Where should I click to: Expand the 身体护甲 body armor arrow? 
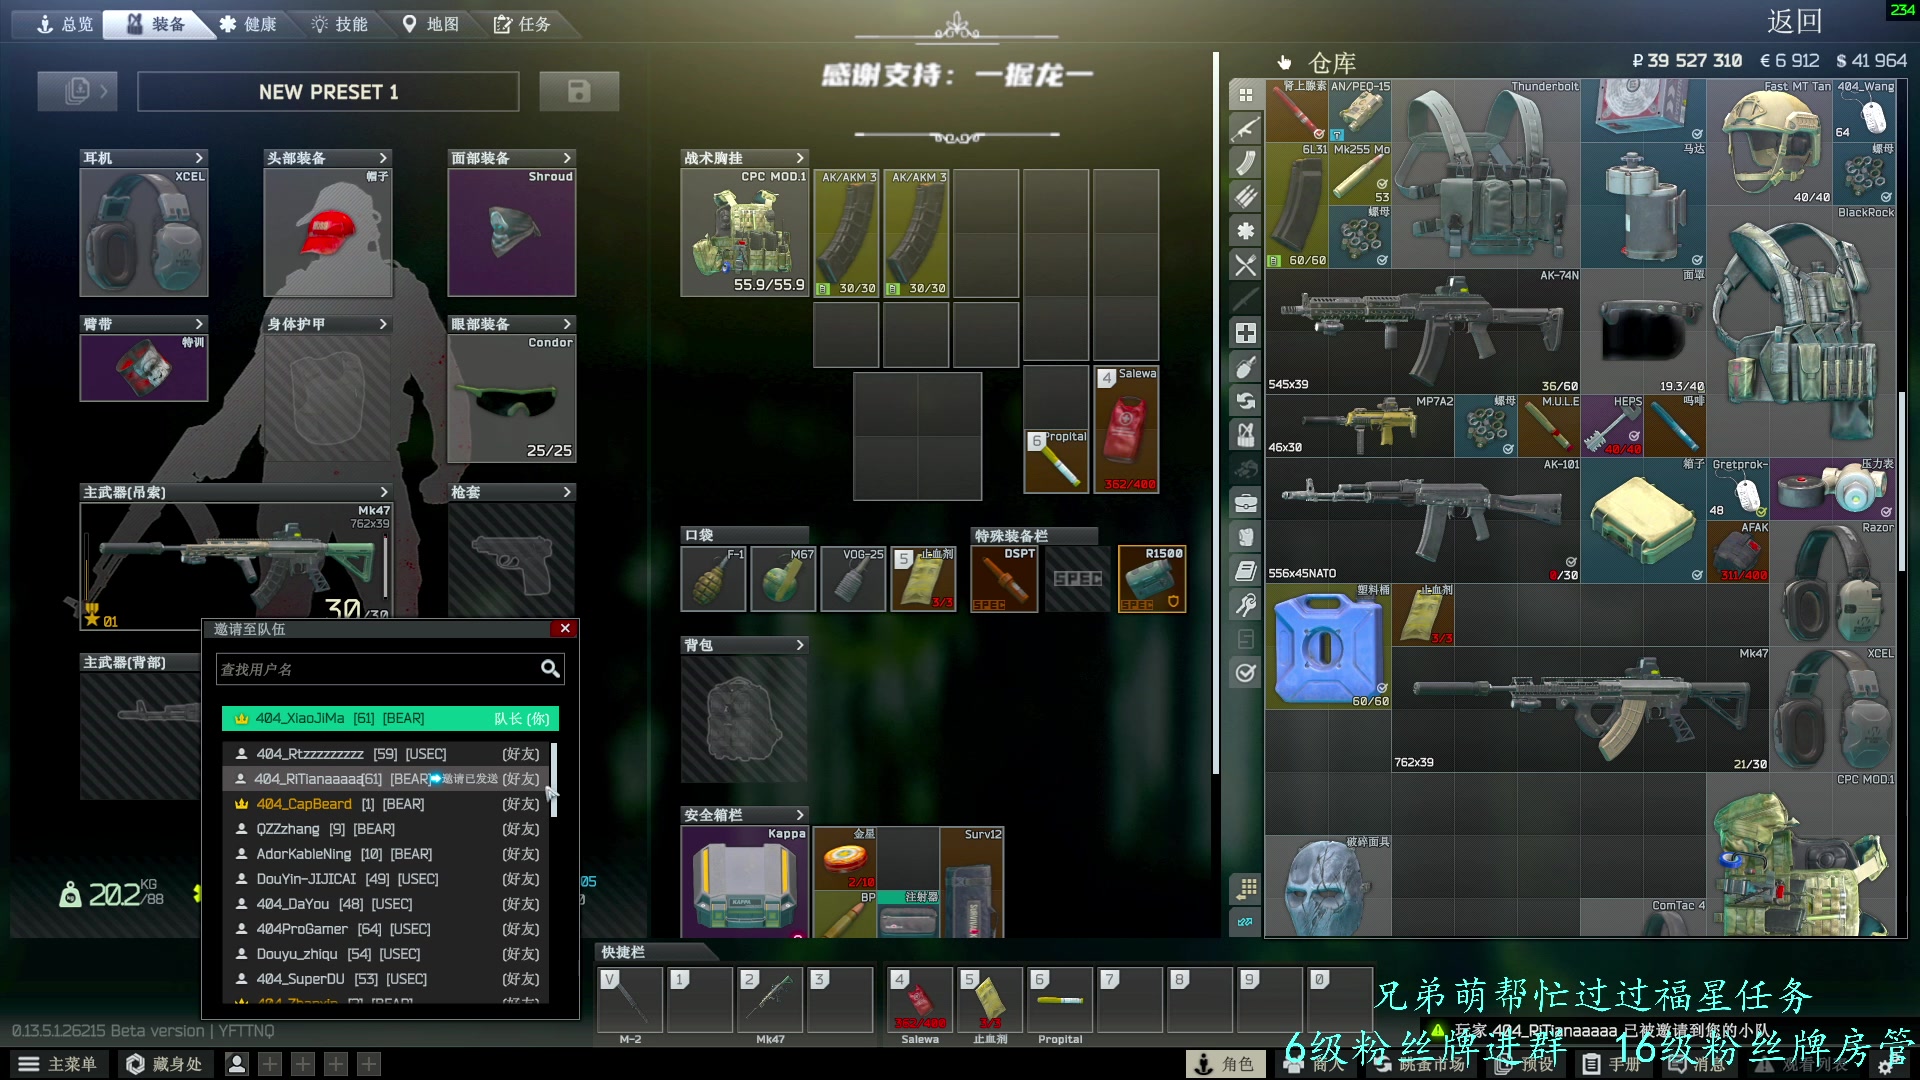coord(382,324)
